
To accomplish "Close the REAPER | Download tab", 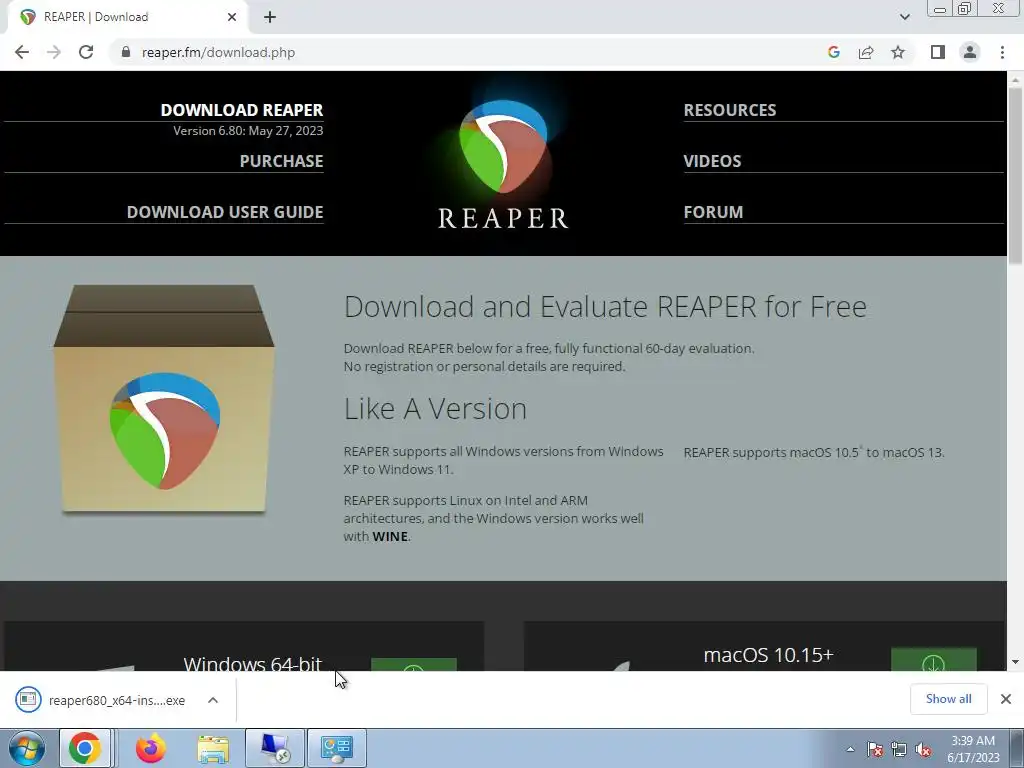I will (x=232, y=17).
